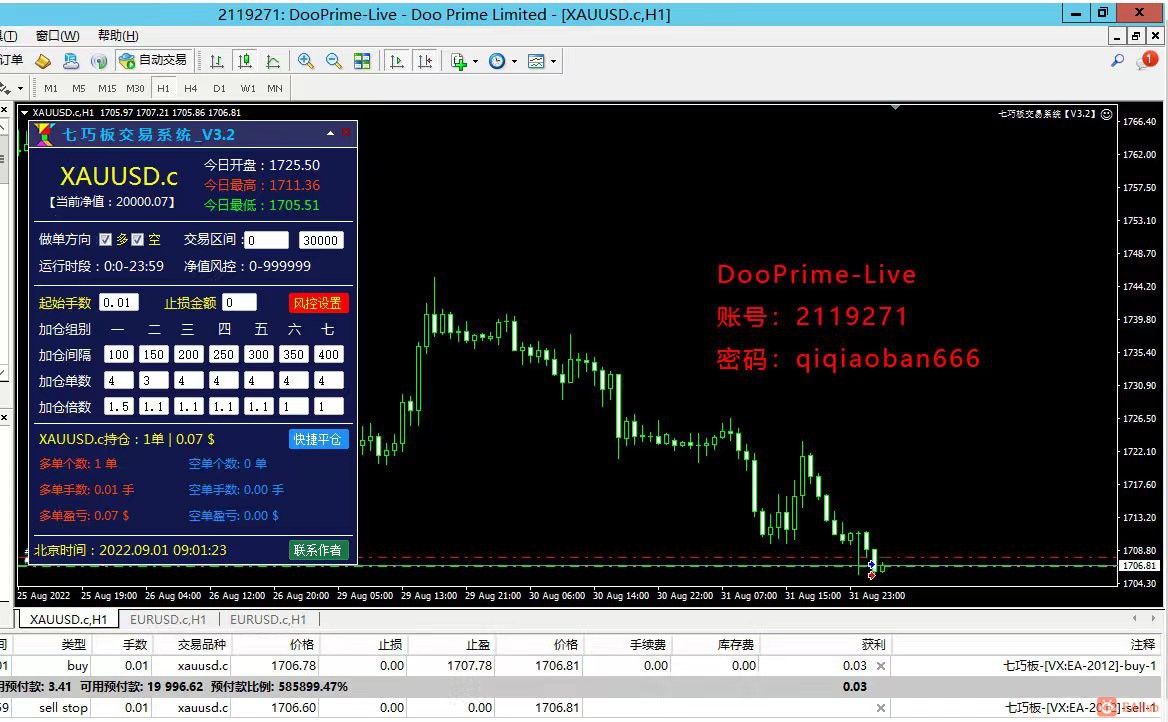Click the buy order price 1706.78
The height and width of the screenshot is (722, 1168).
tap(293, 665)
